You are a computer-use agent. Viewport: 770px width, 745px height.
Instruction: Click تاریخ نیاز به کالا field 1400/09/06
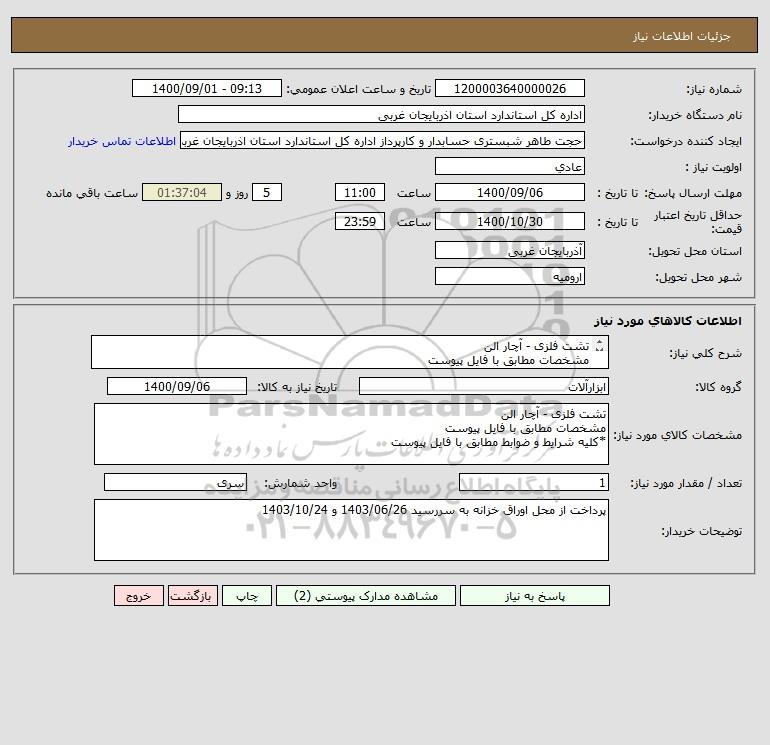(x=177, y=386)
